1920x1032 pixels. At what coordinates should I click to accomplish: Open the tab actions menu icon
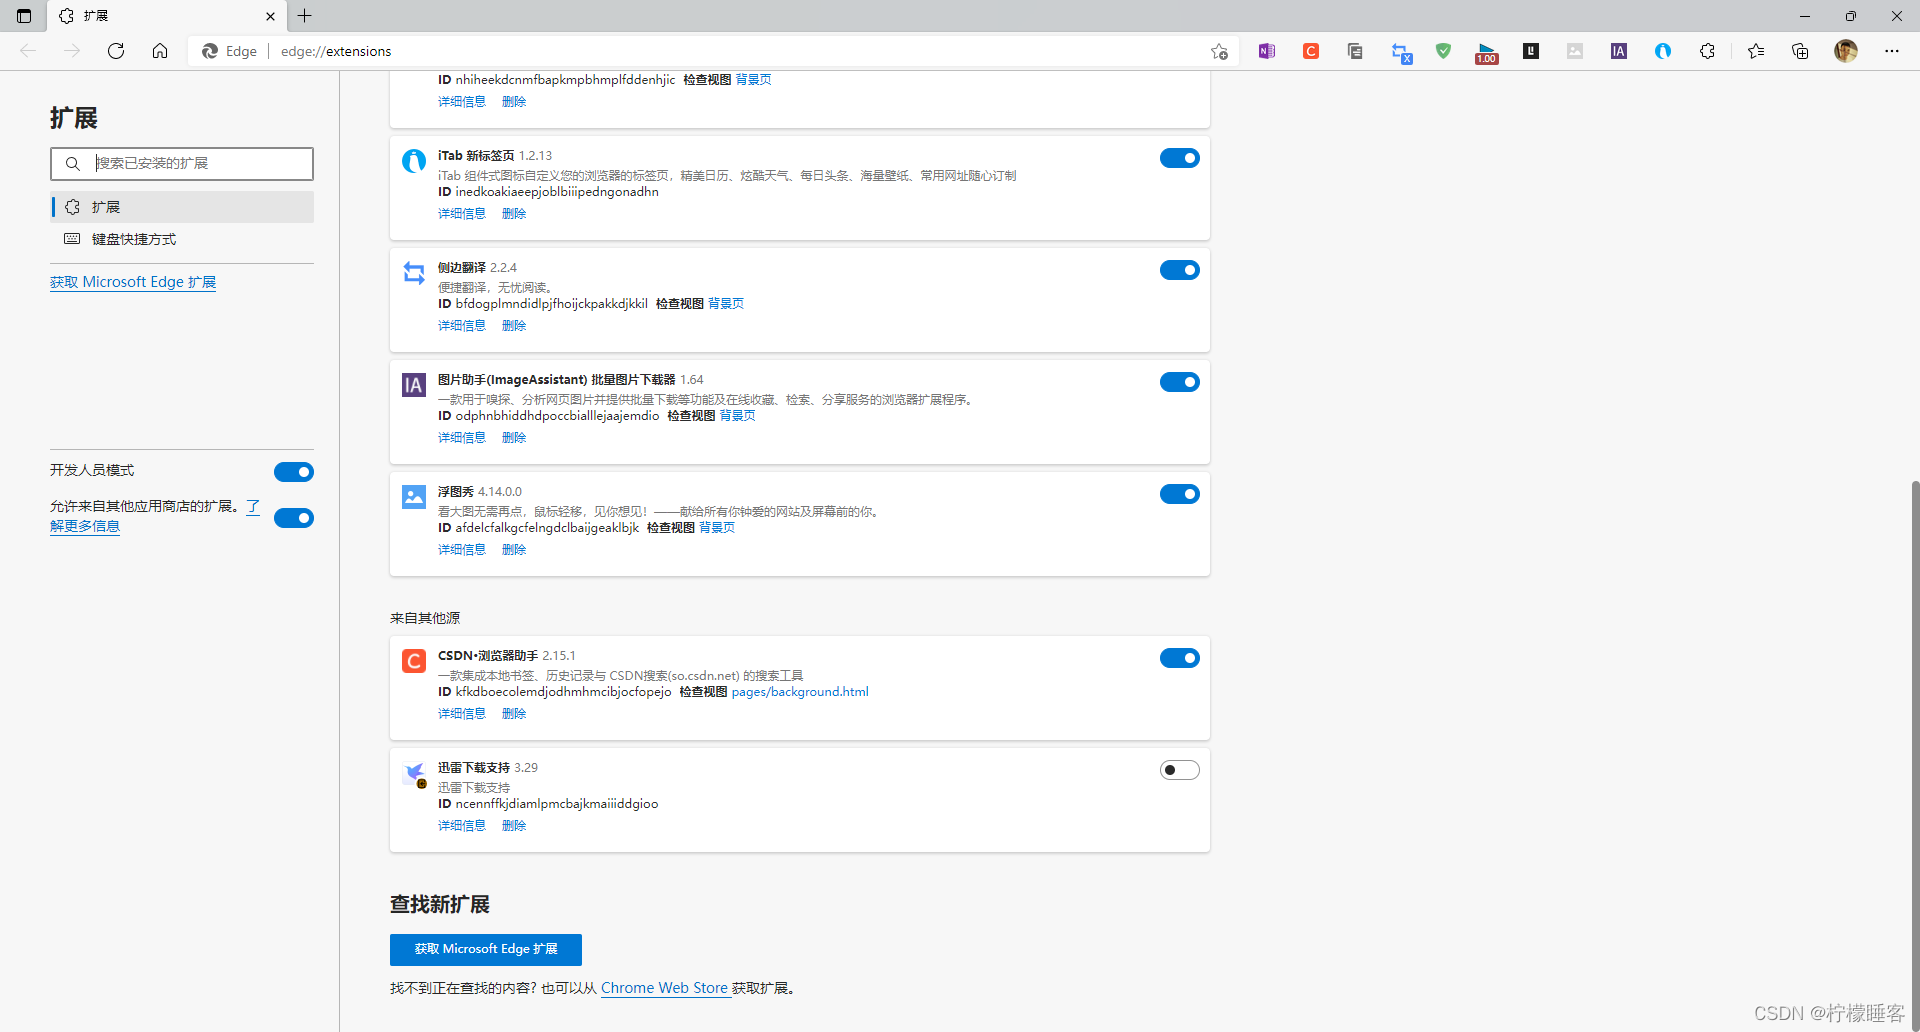coord(24,16)
